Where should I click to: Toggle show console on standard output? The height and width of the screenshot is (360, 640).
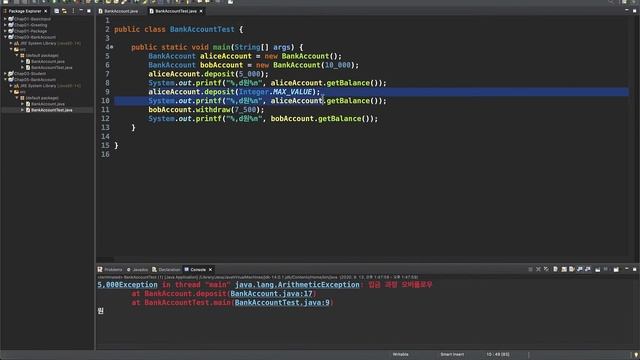[x=580, y=269]
